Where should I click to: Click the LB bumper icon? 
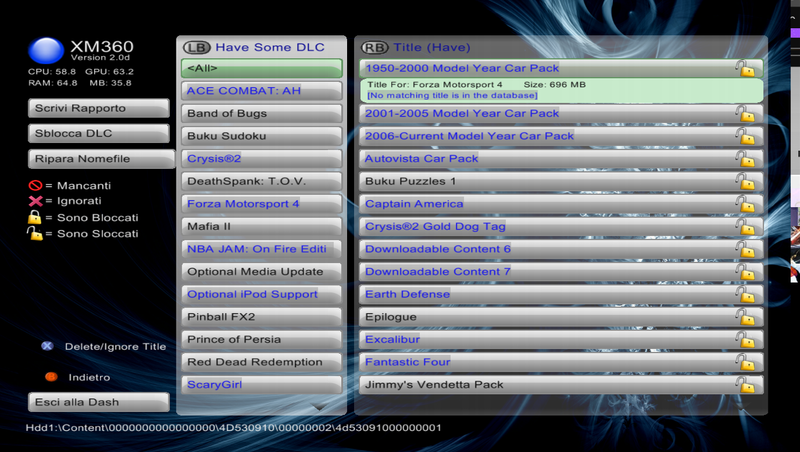click(196, 47)
